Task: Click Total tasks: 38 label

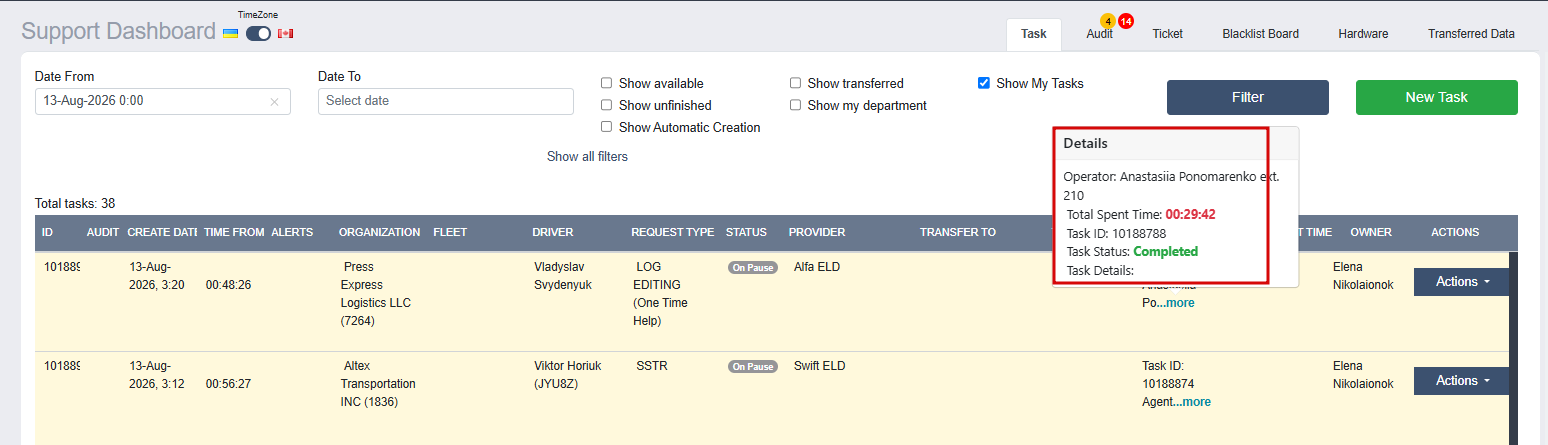Action: 75,203
